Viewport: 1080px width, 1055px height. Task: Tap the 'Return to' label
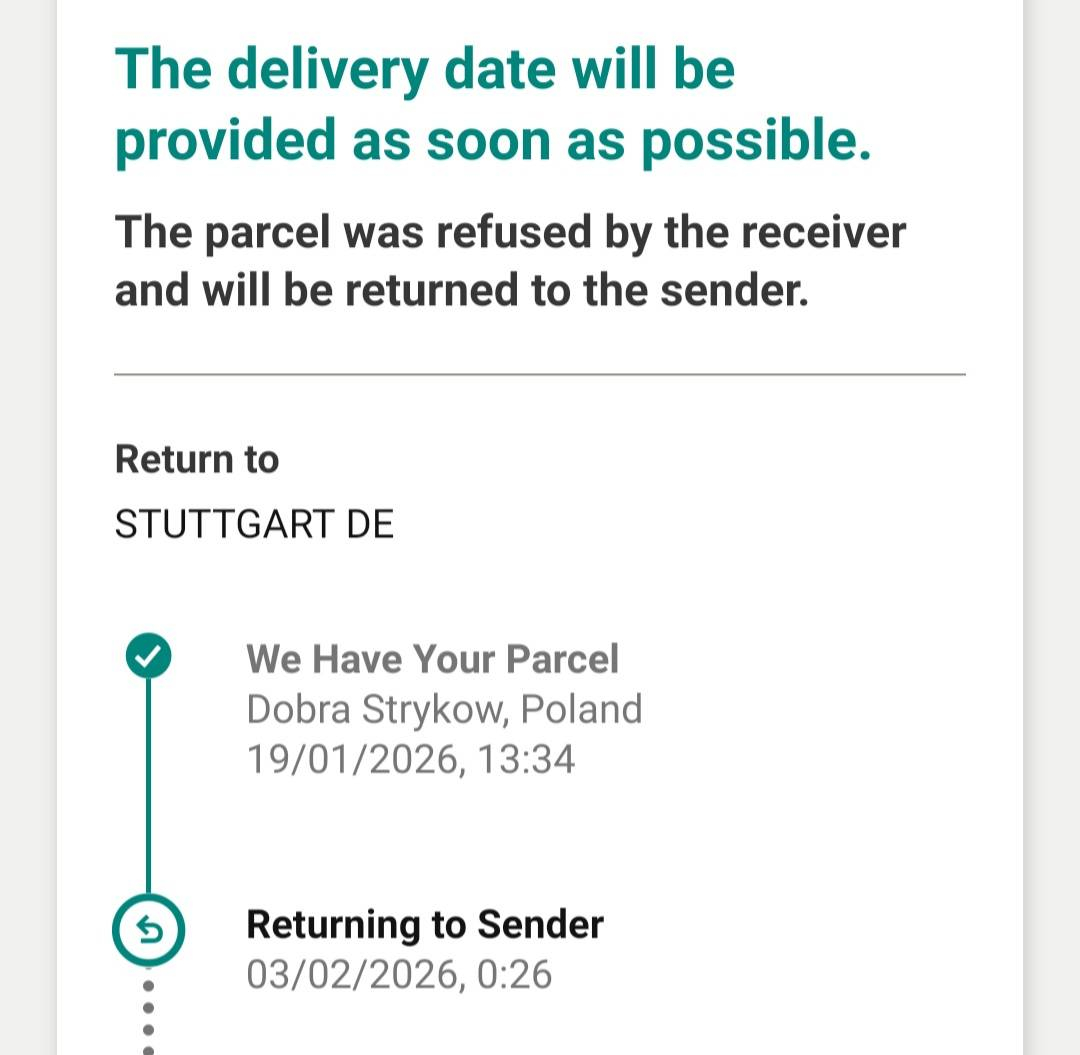click(x=197, y=459)
